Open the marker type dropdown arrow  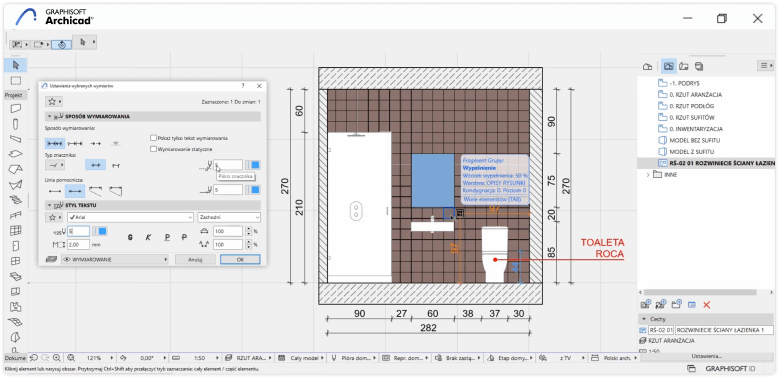pyautogui.click(x=63, y=165)
